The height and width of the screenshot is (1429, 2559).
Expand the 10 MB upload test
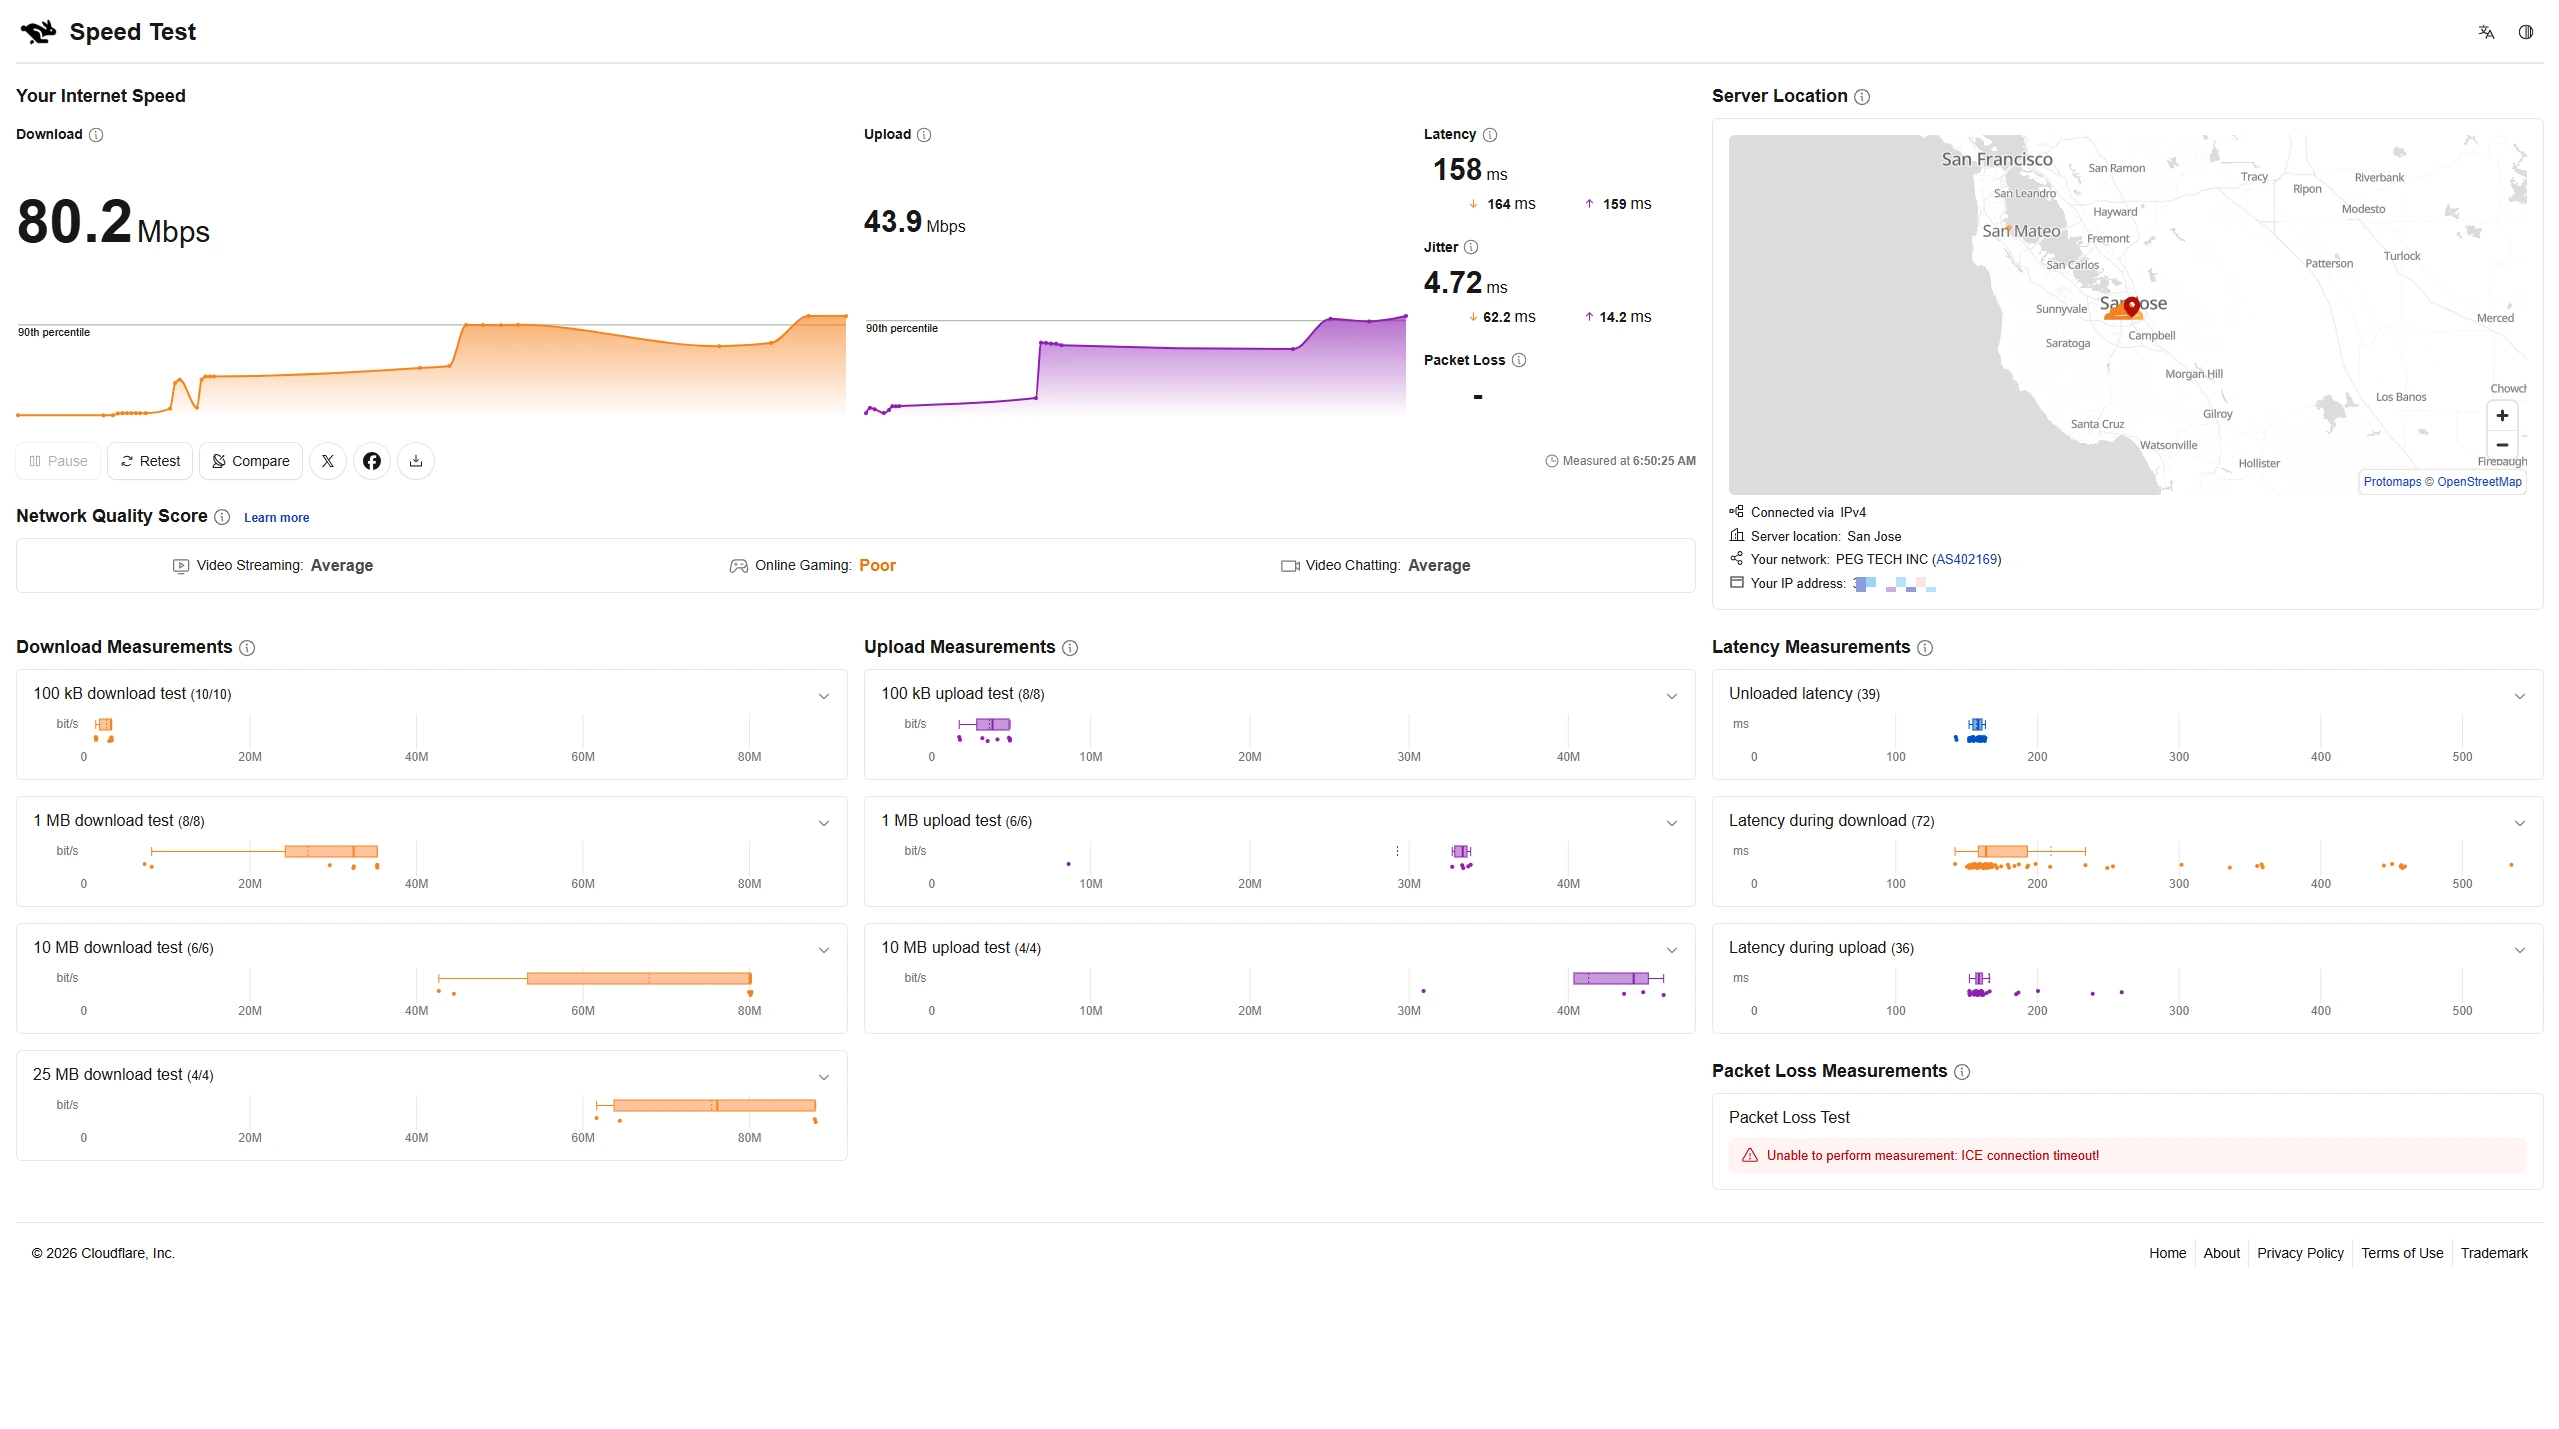click(1672, 950)
